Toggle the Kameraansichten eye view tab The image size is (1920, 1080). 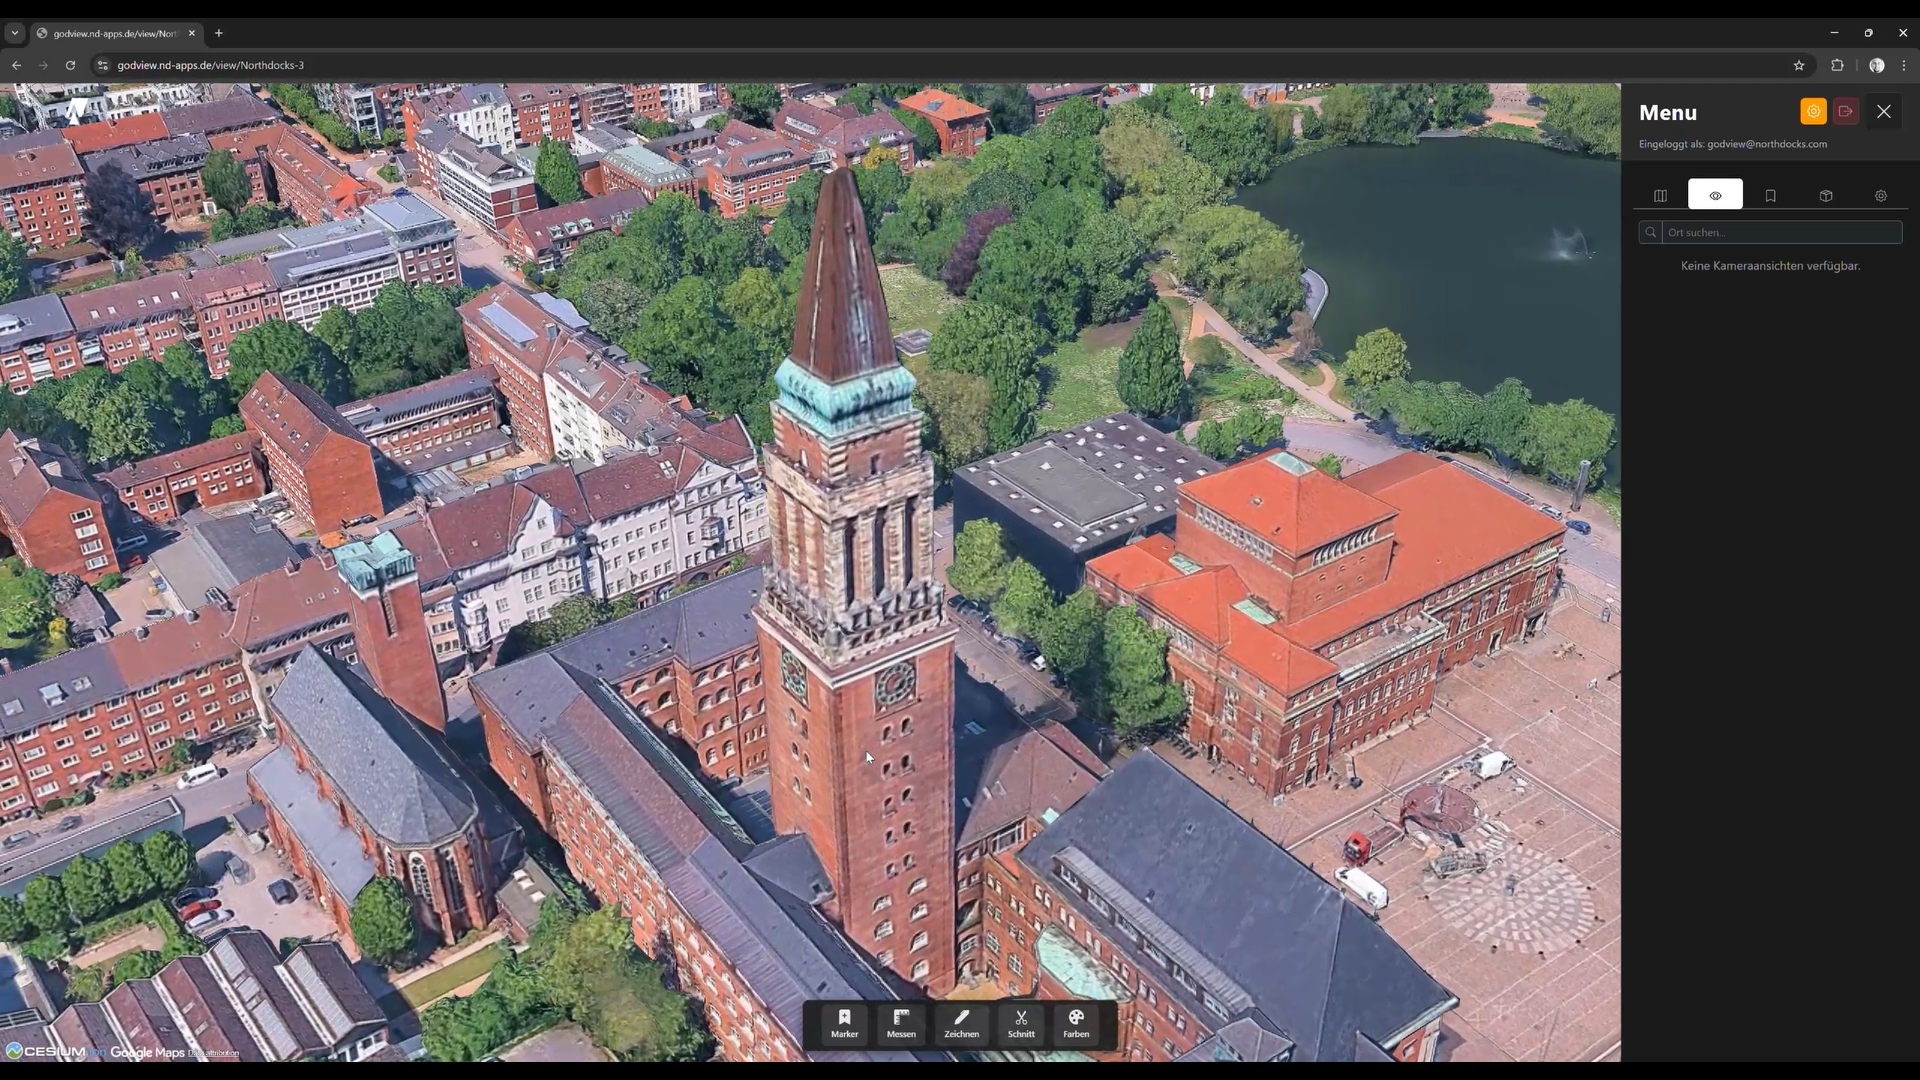pos(1715,196)
